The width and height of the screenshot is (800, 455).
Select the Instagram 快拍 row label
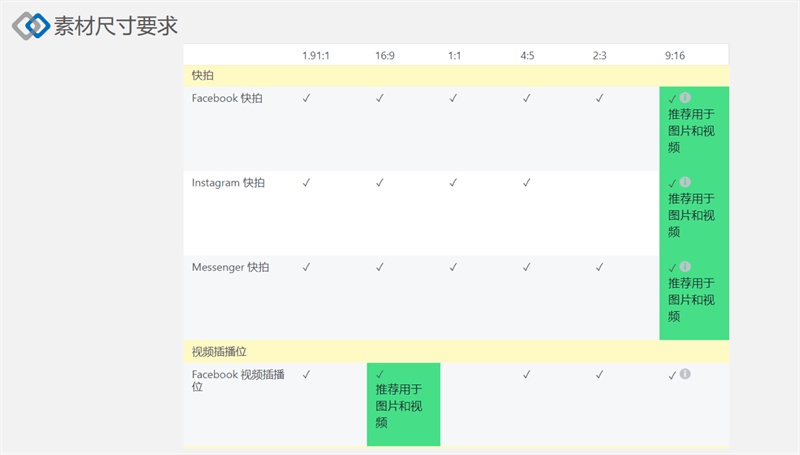228,183
